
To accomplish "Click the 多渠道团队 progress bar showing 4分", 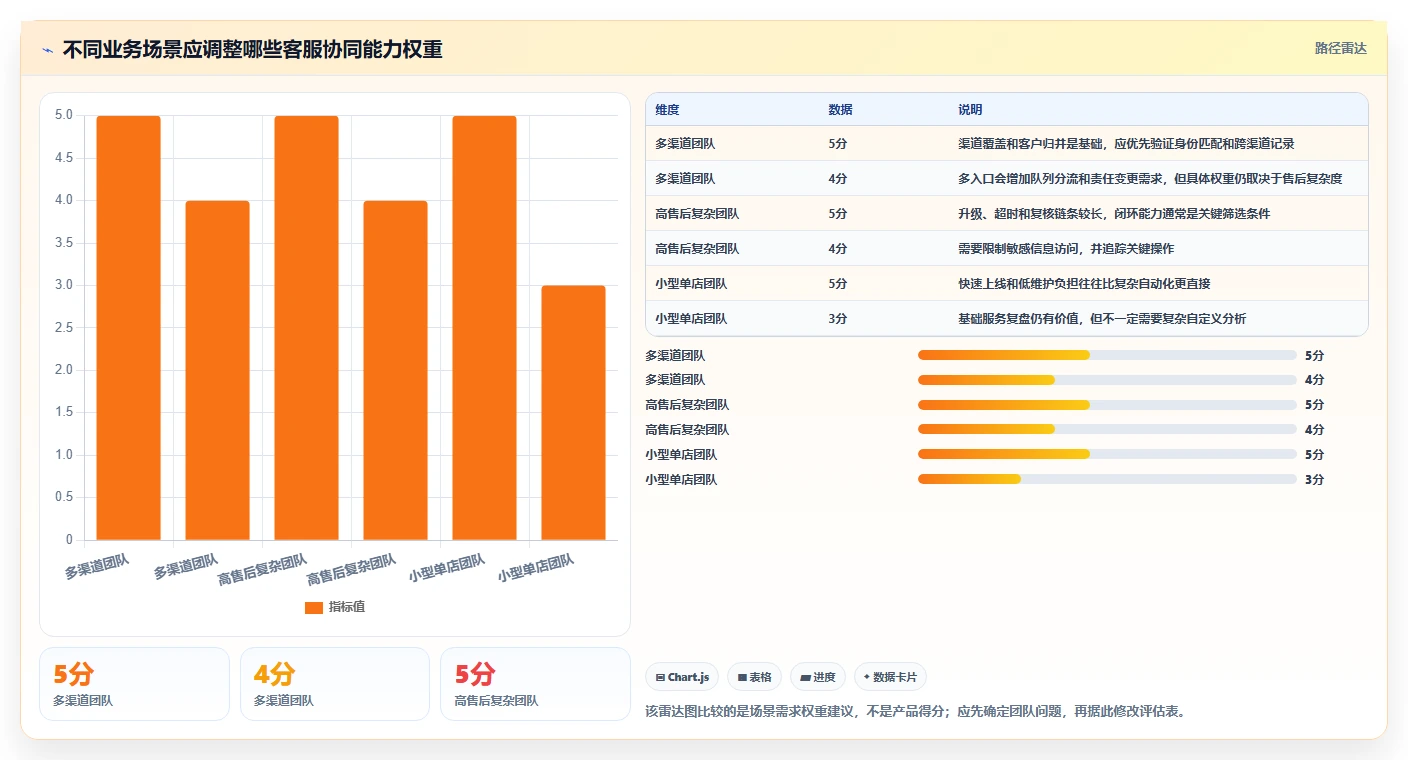I will pyautogui.click(x=1107, y=380).
